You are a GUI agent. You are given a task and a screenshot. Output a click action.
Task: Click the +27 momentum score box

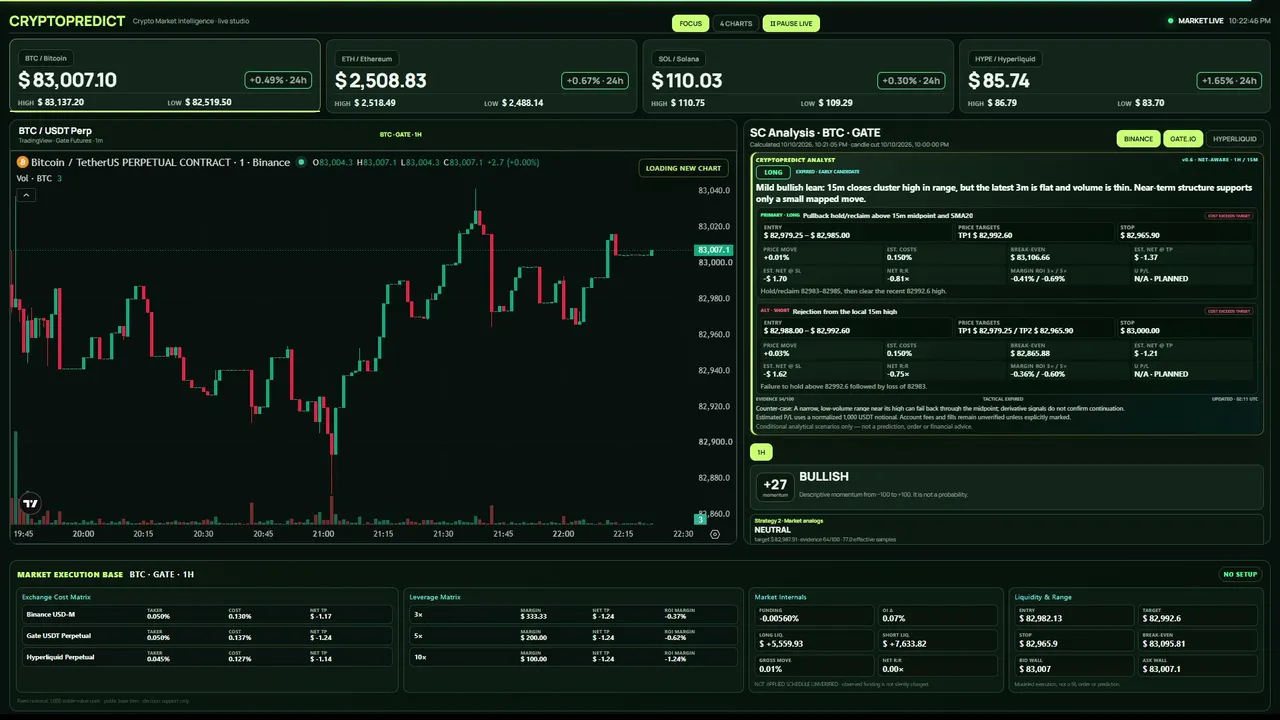774,486
